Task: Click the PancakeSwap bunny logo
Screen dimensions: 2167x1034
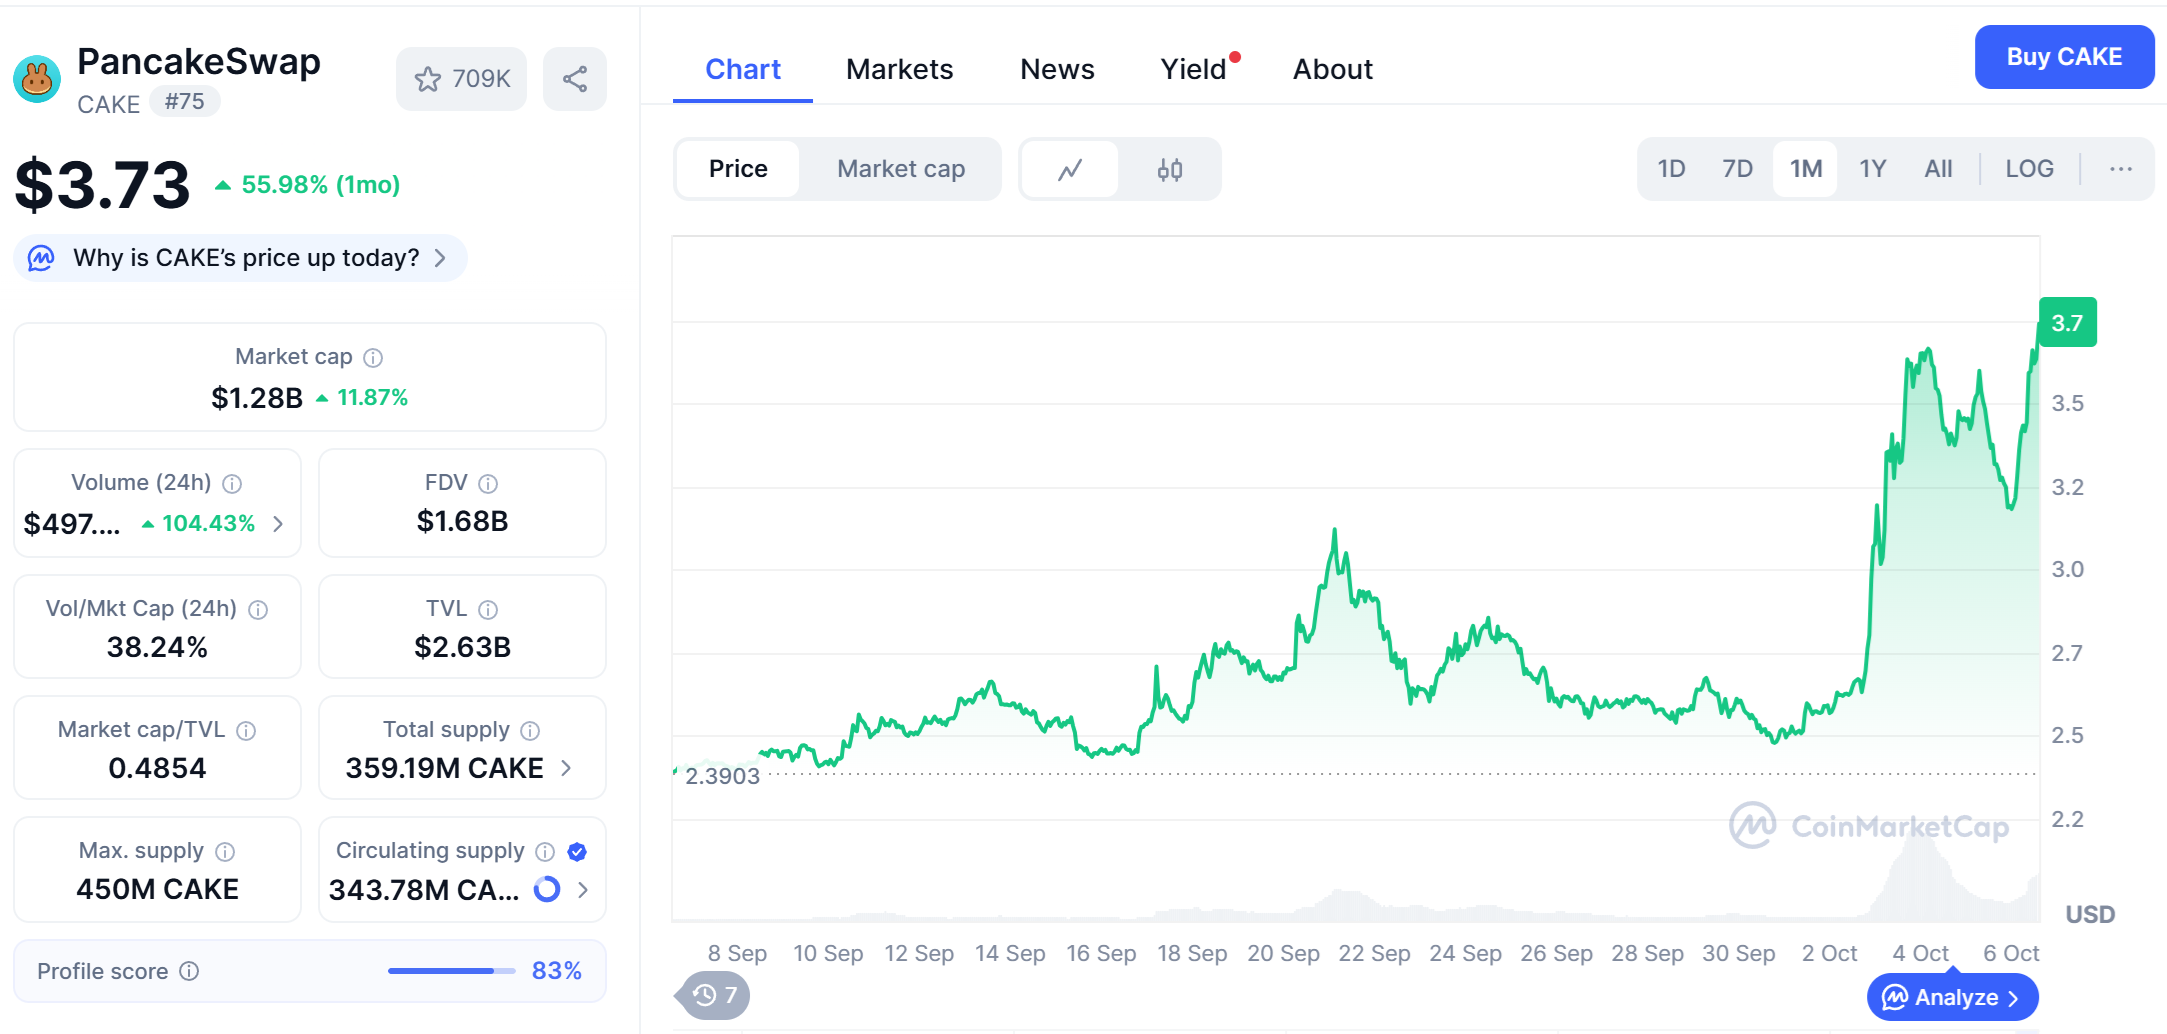Action: [37, 79]
